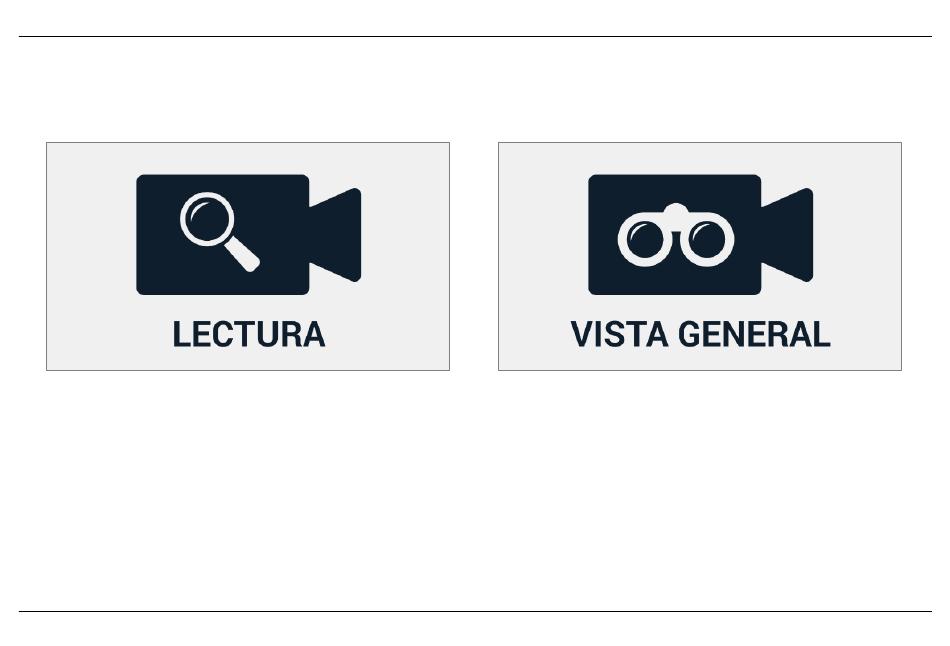The height and width of the screenshot is (646, 950).
Task: Click the triangular camera lens on LECTURA icon
Action: 335,235
